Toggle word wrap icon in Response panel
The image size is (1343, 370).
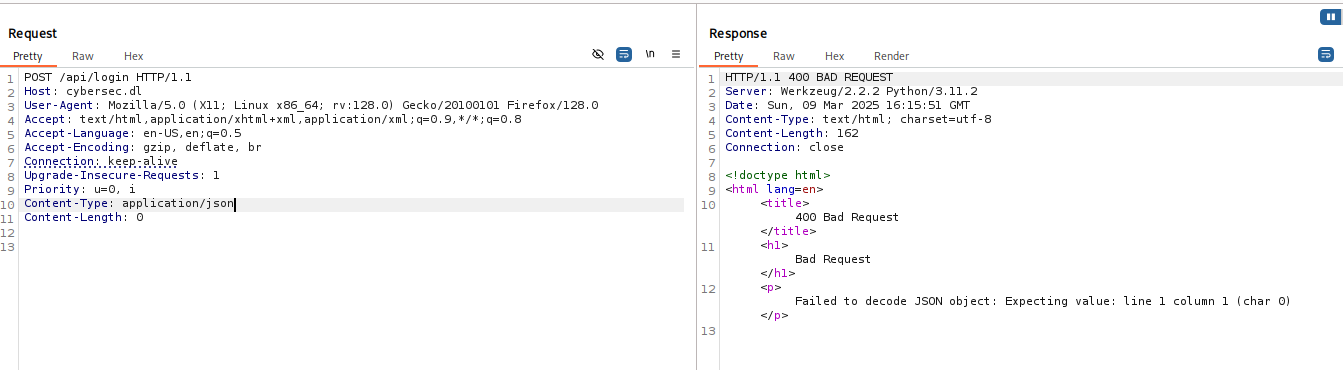1326,55
